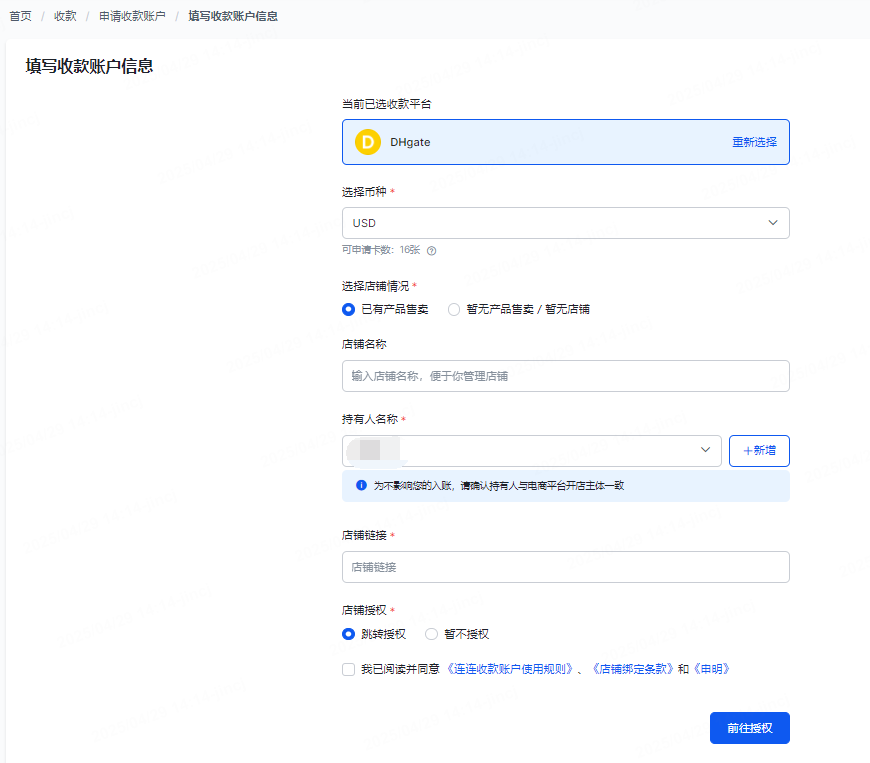
Task: Click the chevron arrow in currency selector
Action: (x=772, y=223)
